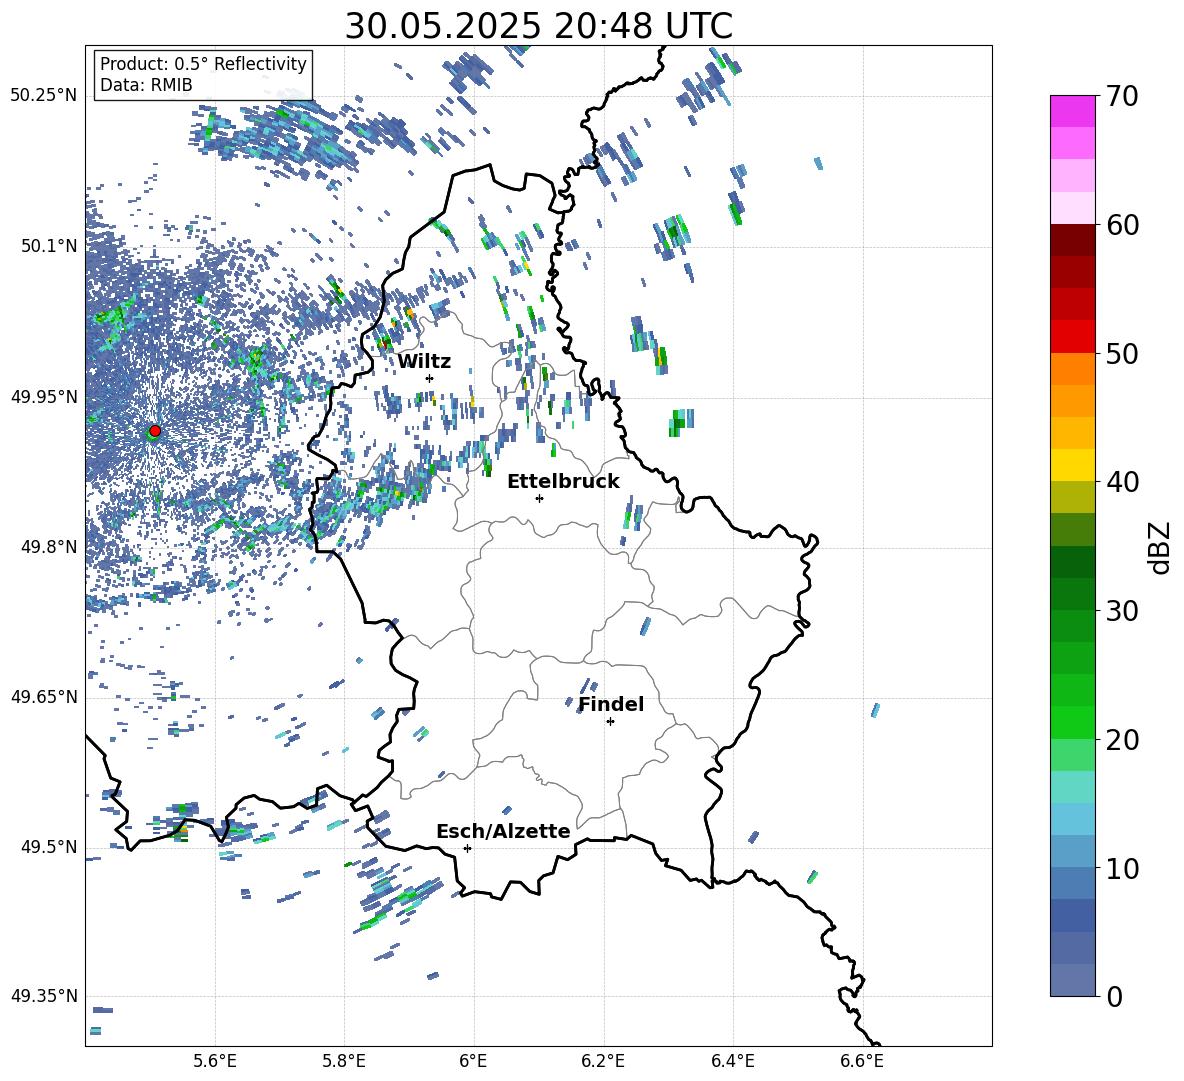This screenshot has height=1081, width=1184.
Task: Click the 6.6°E longitude label
Action: [x=862, y=1061]
